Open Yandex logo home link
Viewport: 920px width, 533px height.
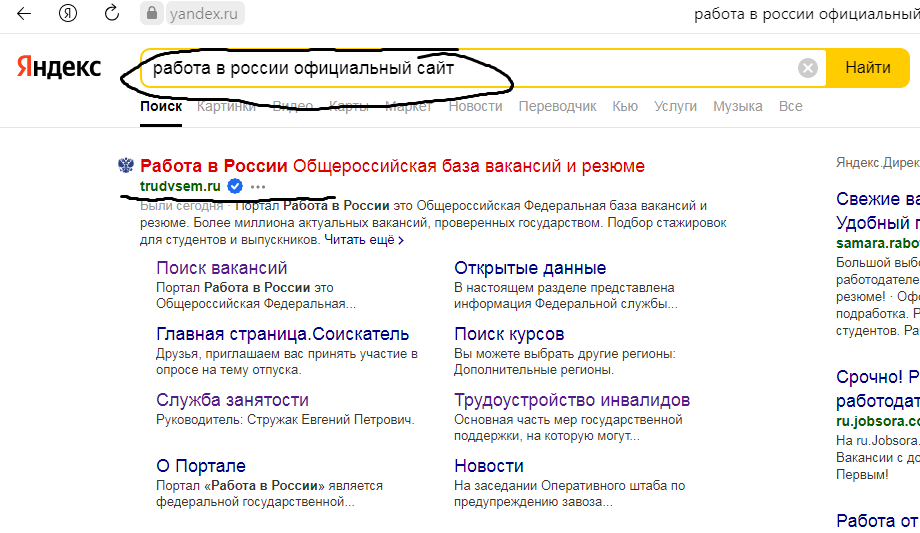pos(59,68)
